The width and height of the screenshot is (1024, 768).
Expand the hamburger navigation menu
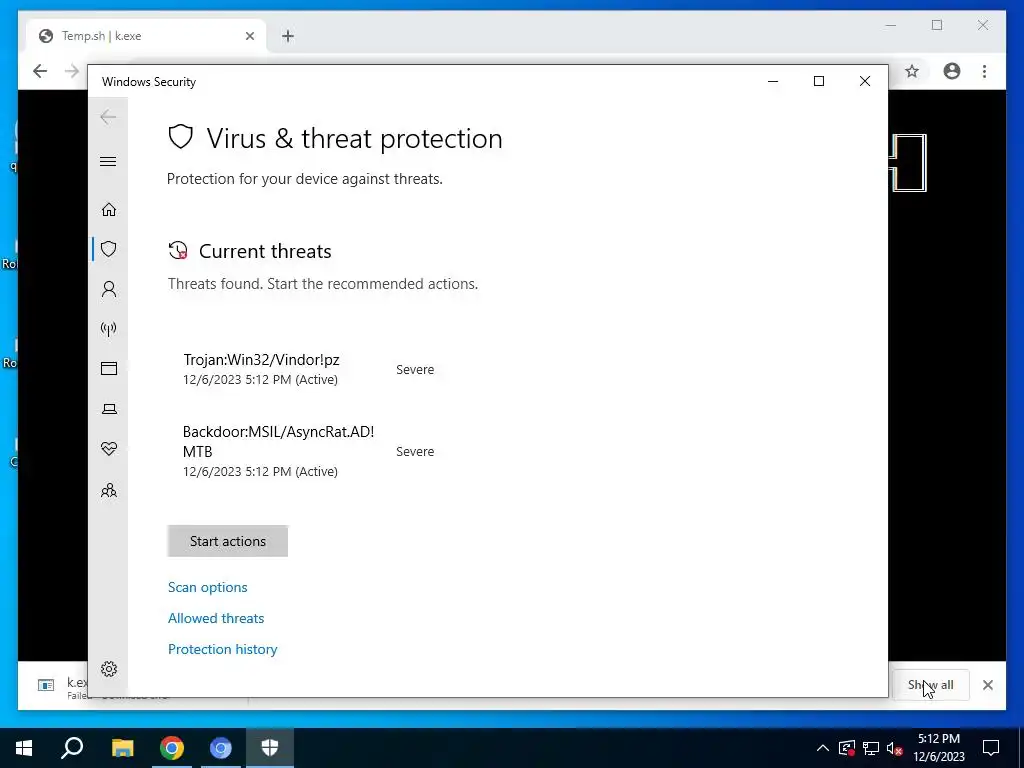coord(108,161)
